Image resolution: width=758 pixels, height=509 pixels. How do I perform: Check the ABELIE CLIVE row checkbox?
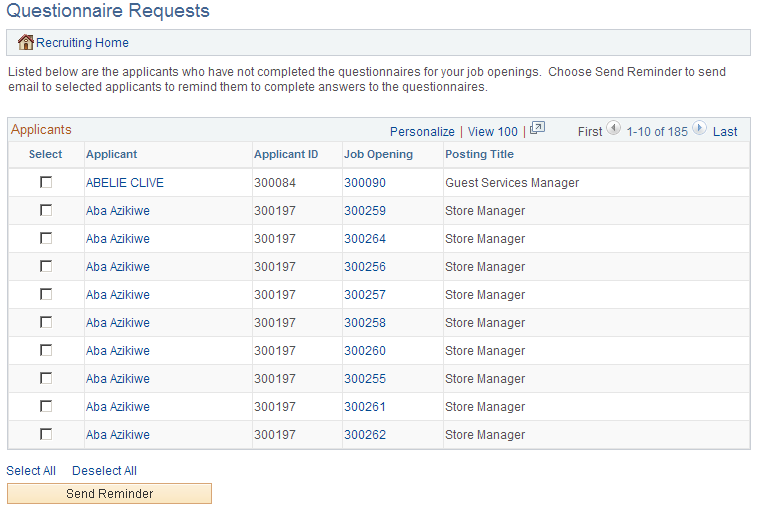[46, 182]
